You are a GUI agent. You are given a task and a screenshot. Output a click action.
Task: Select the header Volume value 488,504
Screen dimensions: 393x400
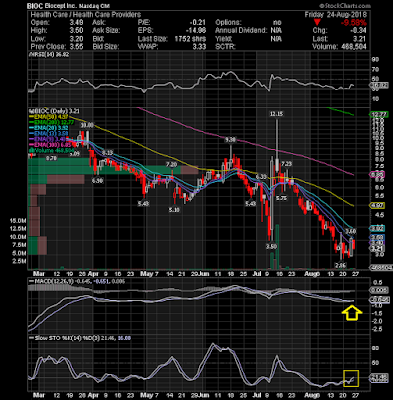click(354, 47)
